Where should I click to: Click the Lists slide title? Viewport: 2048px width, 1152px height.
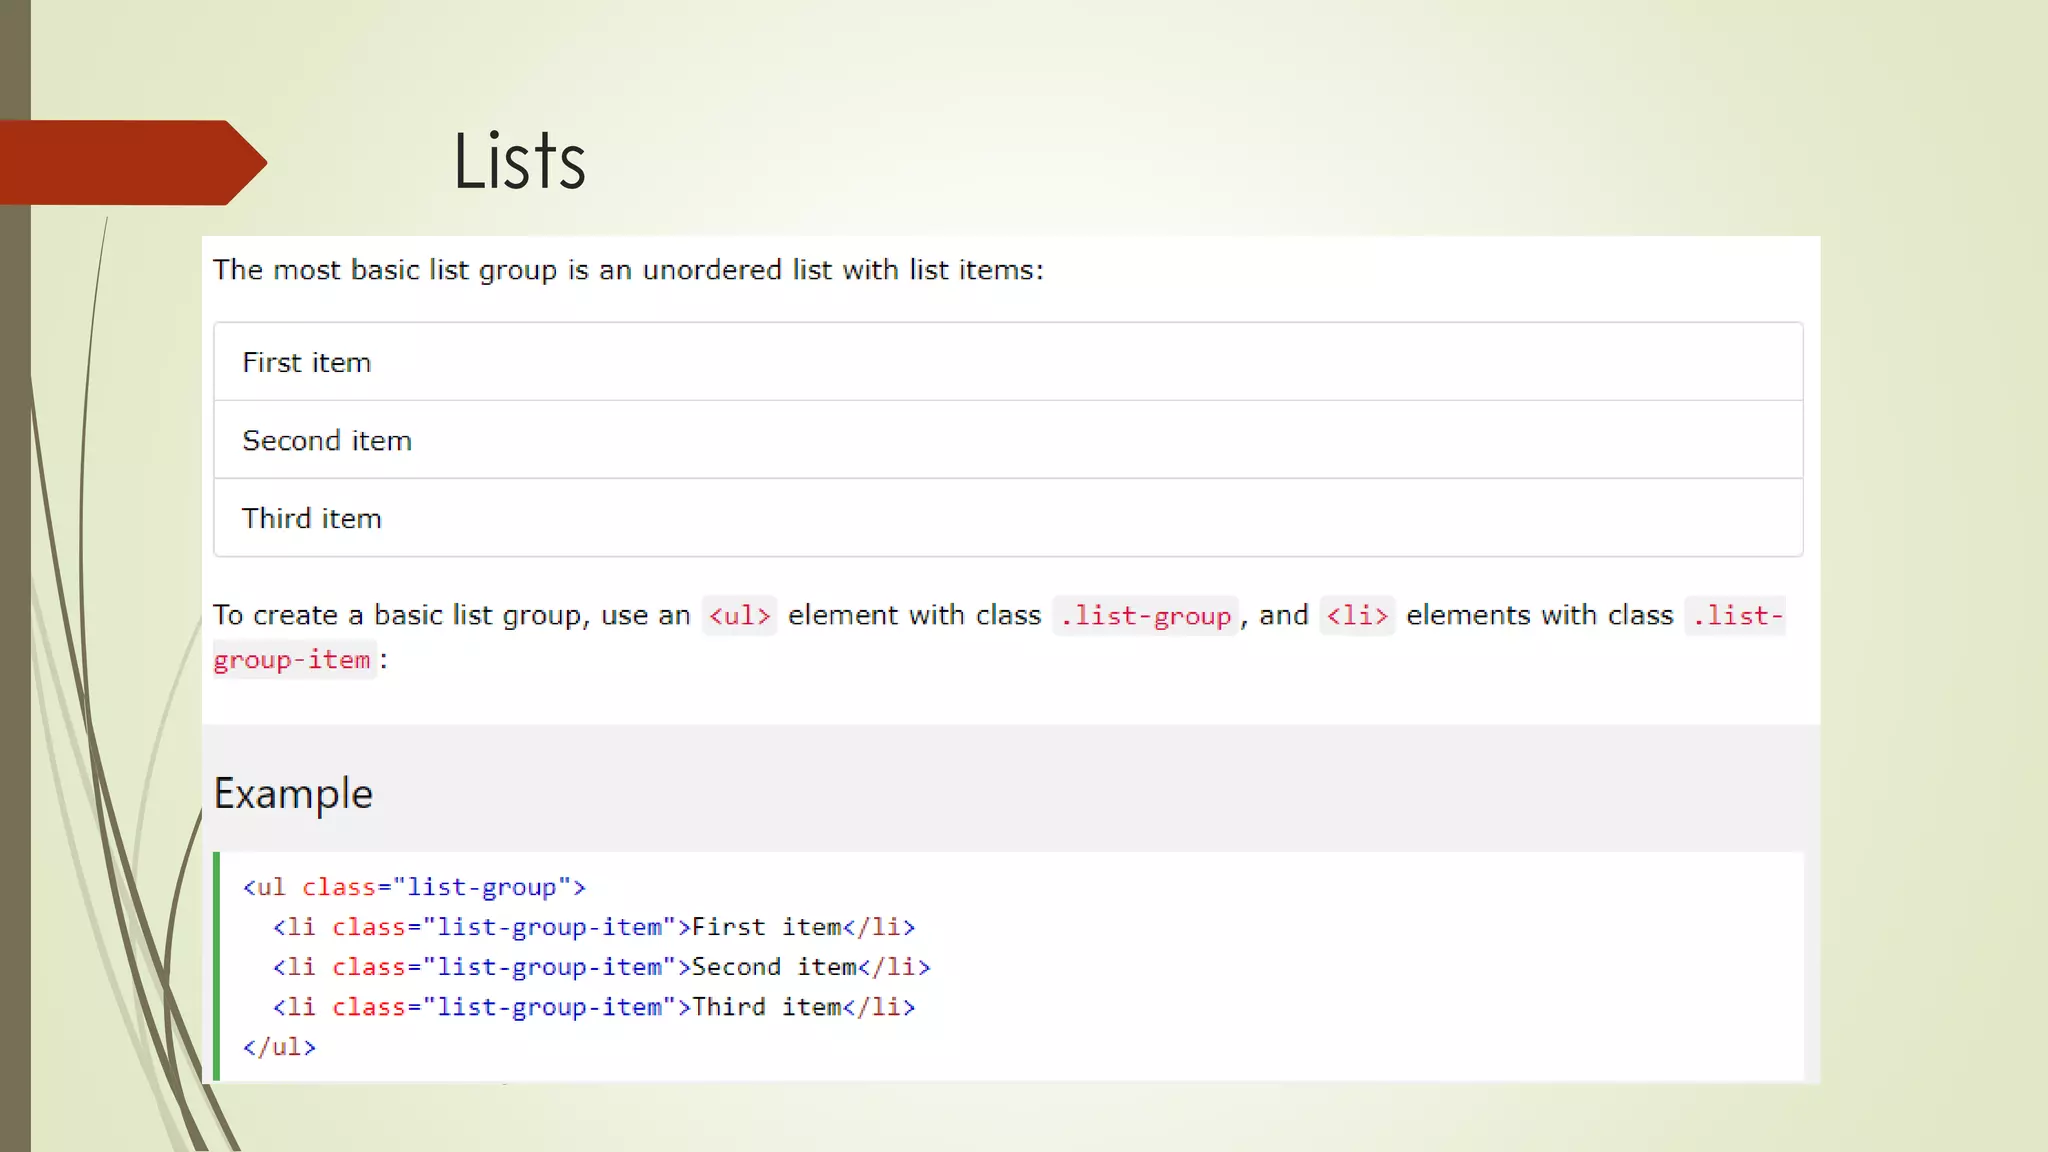(x=519, y=161)
